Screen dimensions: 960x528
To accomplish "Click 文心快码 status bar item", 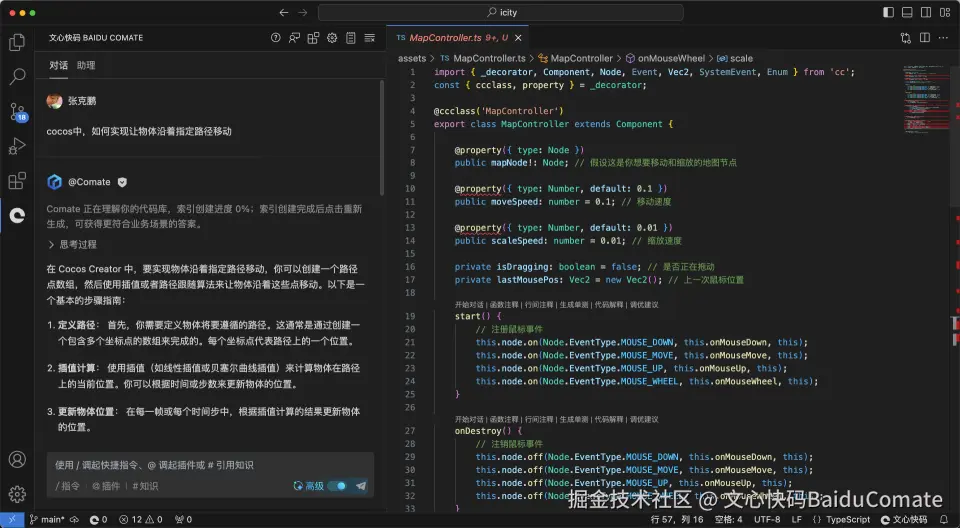I will point(904,519).
